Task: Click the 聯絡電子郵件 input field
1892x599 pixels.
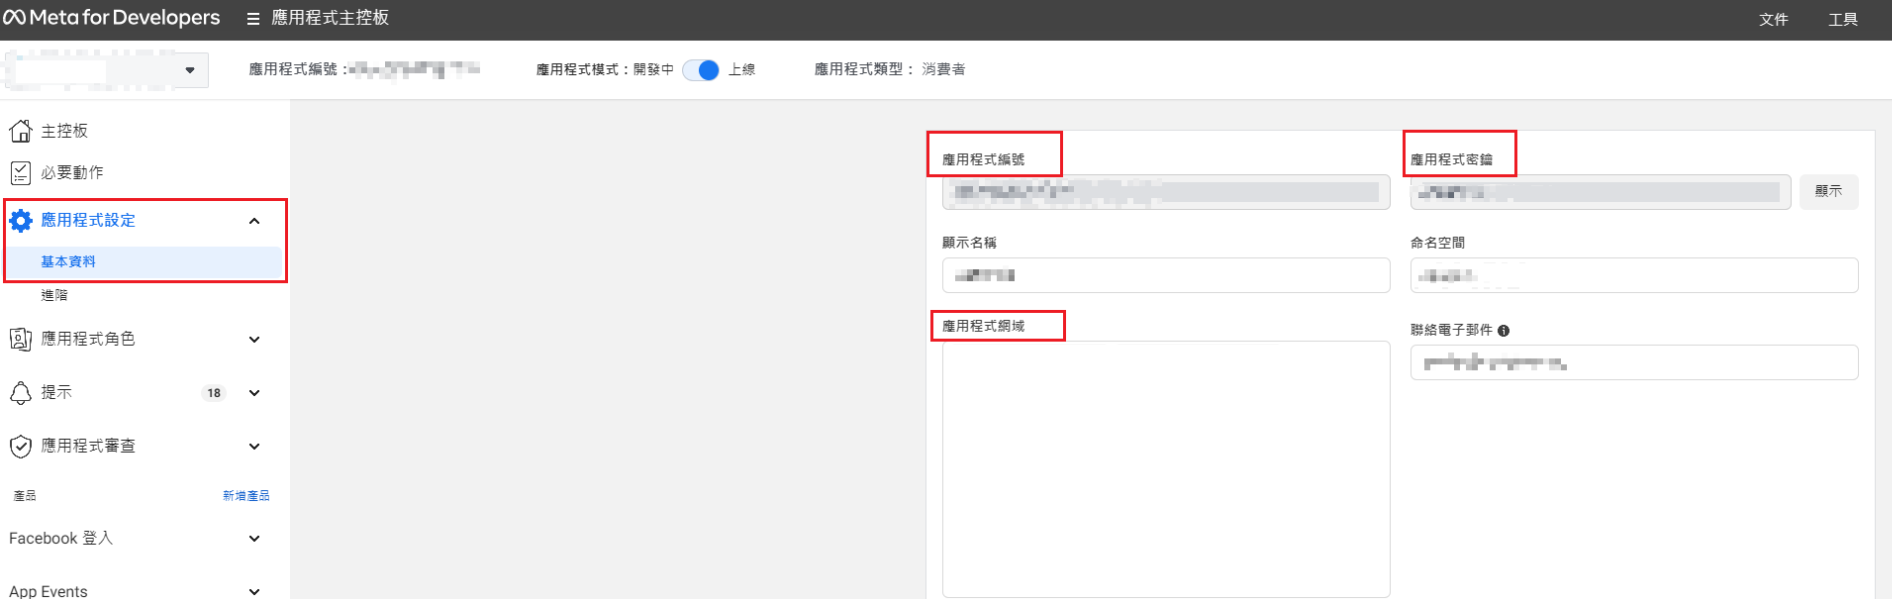Action: click(1634, 362)
